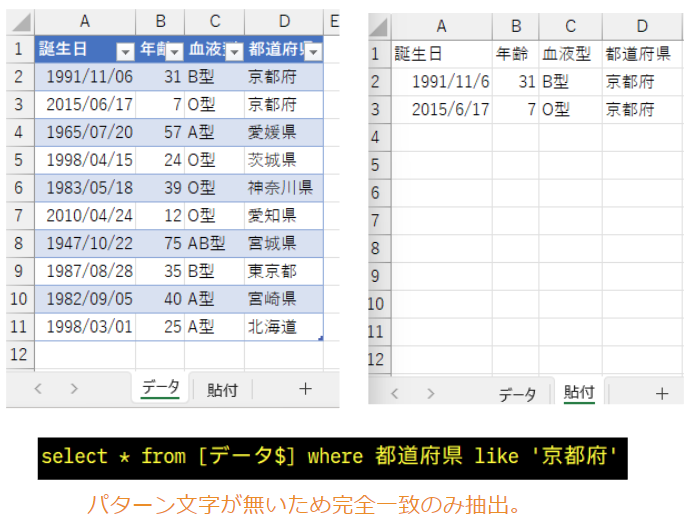
Task: Click next sheet arrow in left workbook
Action: coord(74,388)
